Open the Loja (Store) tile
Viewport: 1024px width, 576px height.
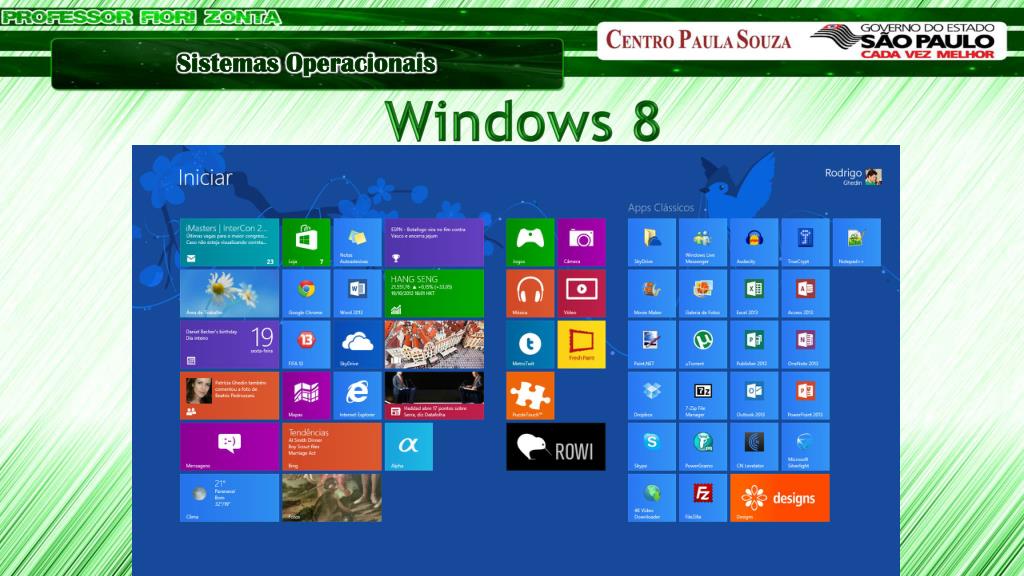click(x=306, y=242)
